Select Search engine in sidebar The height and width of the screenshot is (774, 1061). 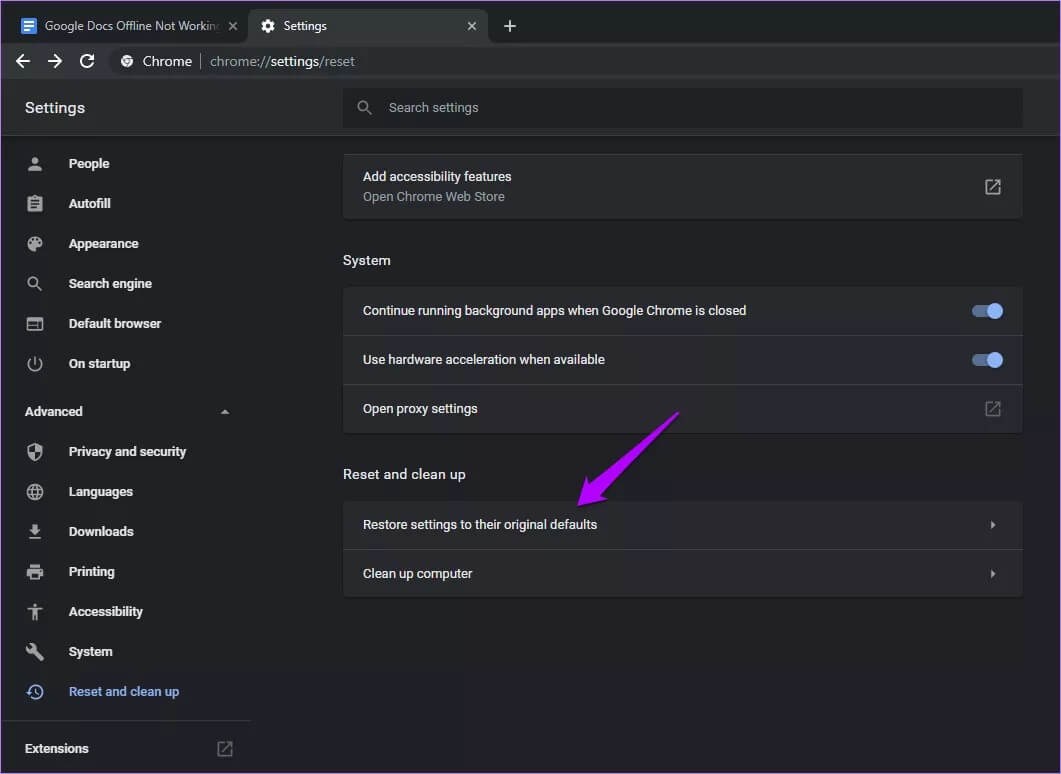coord(110,284)
